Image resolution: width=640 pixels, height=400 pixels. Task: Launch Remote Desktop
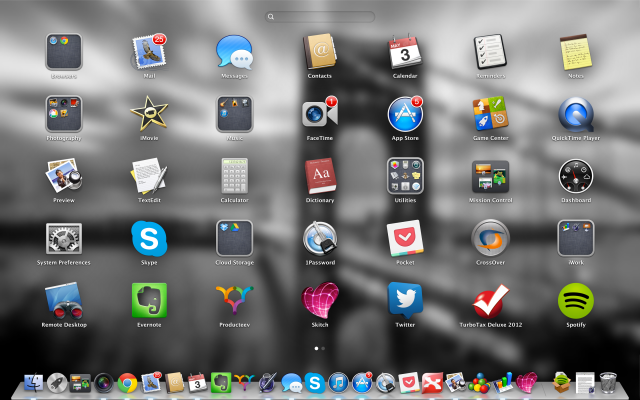[x=64, y=300]
